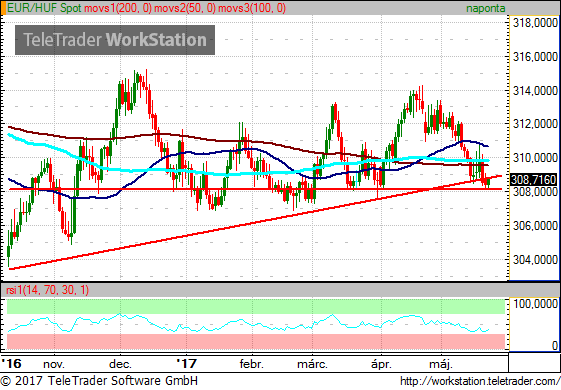The image size is (561, 390).
Task: Click the green overbought RSI band
Action: pyautogui.click(x=256, y=307)
